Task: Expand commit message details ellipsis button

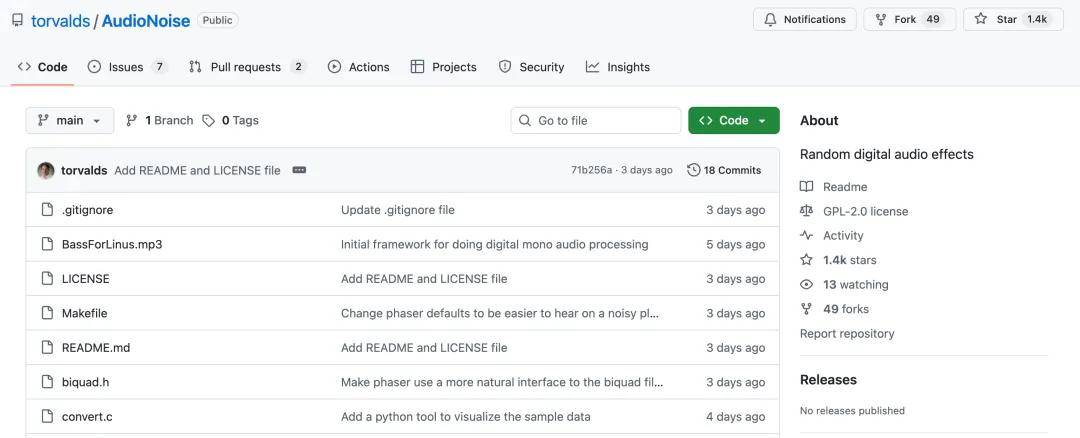Action: 299,170
